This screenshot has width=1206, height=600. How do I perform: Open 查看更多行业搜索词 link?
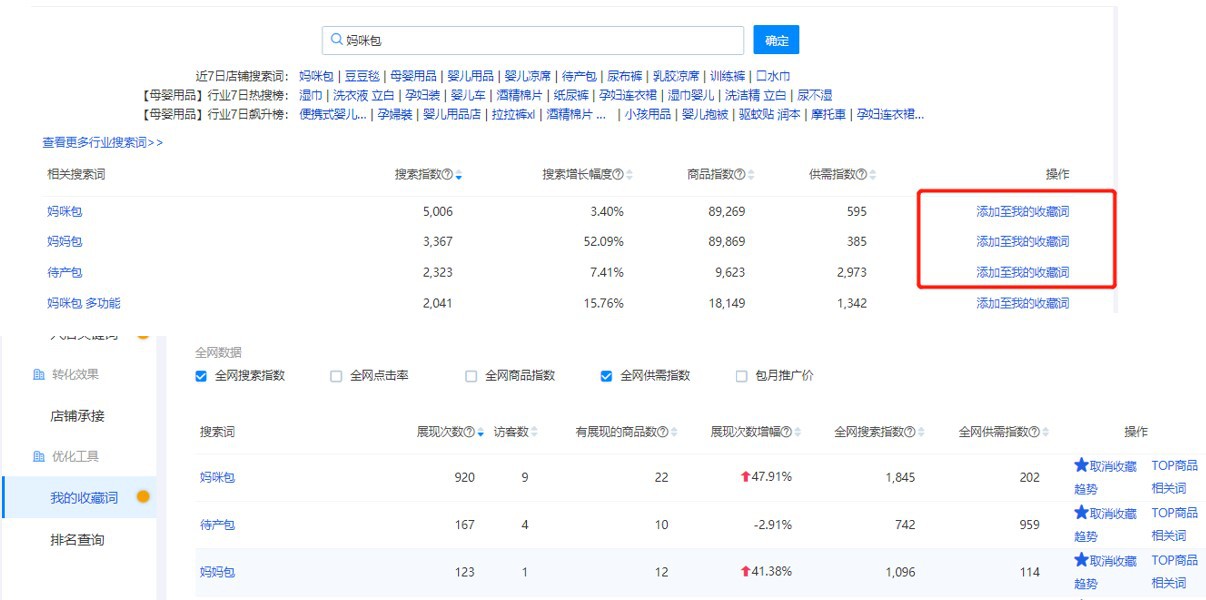pos(102,143)
